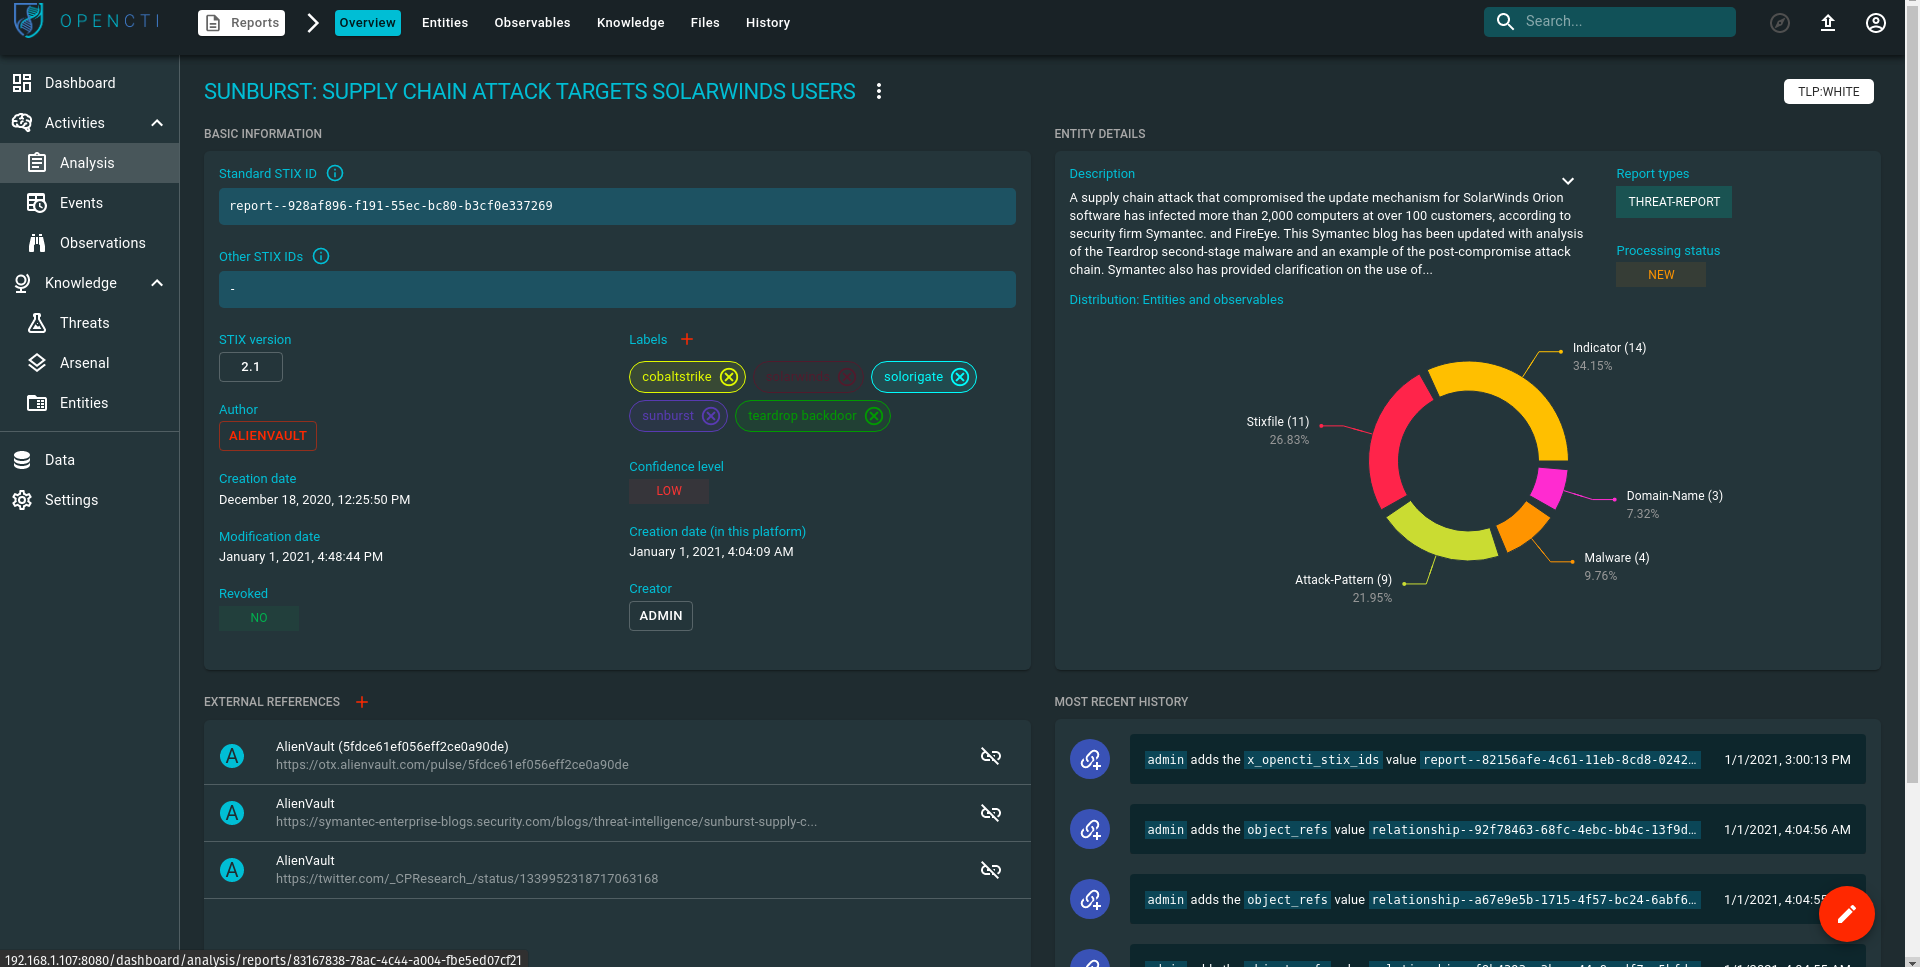Open the Files tab
The width and height of the screenshot is (1920, 967).
coord(705,22)
